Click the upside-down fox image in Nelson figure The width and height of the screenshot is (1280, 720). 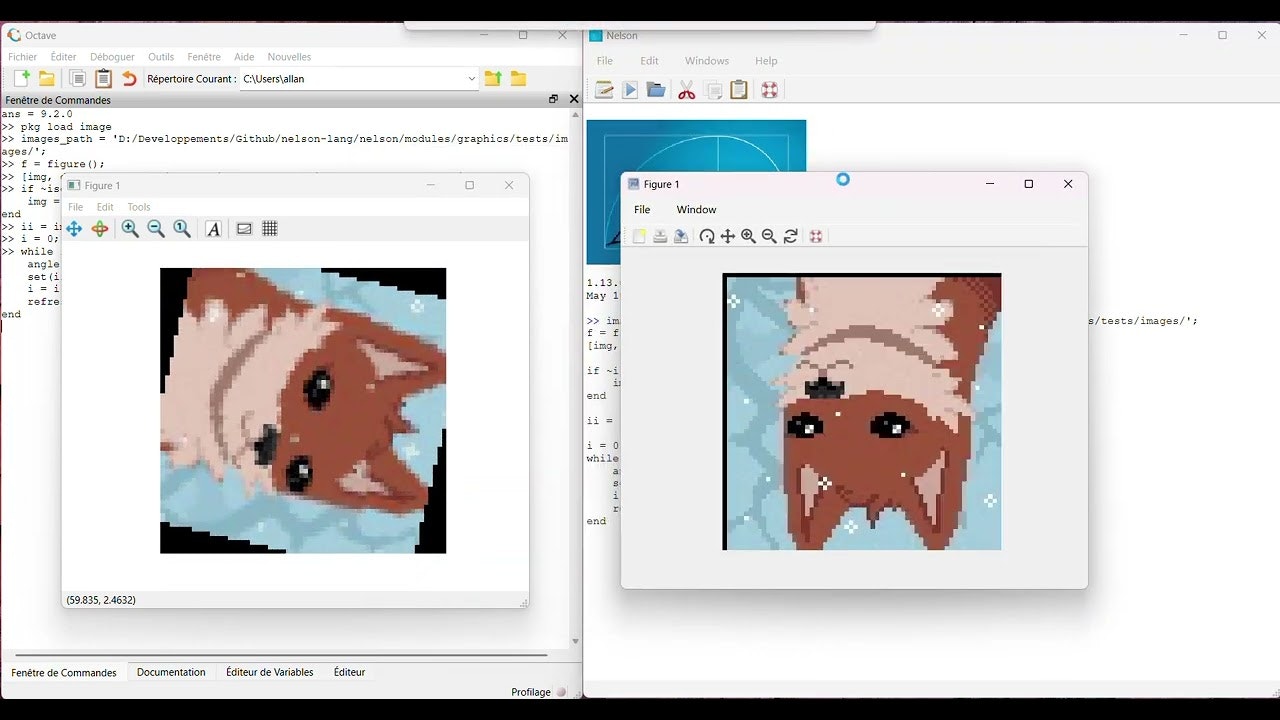[862, 412]
